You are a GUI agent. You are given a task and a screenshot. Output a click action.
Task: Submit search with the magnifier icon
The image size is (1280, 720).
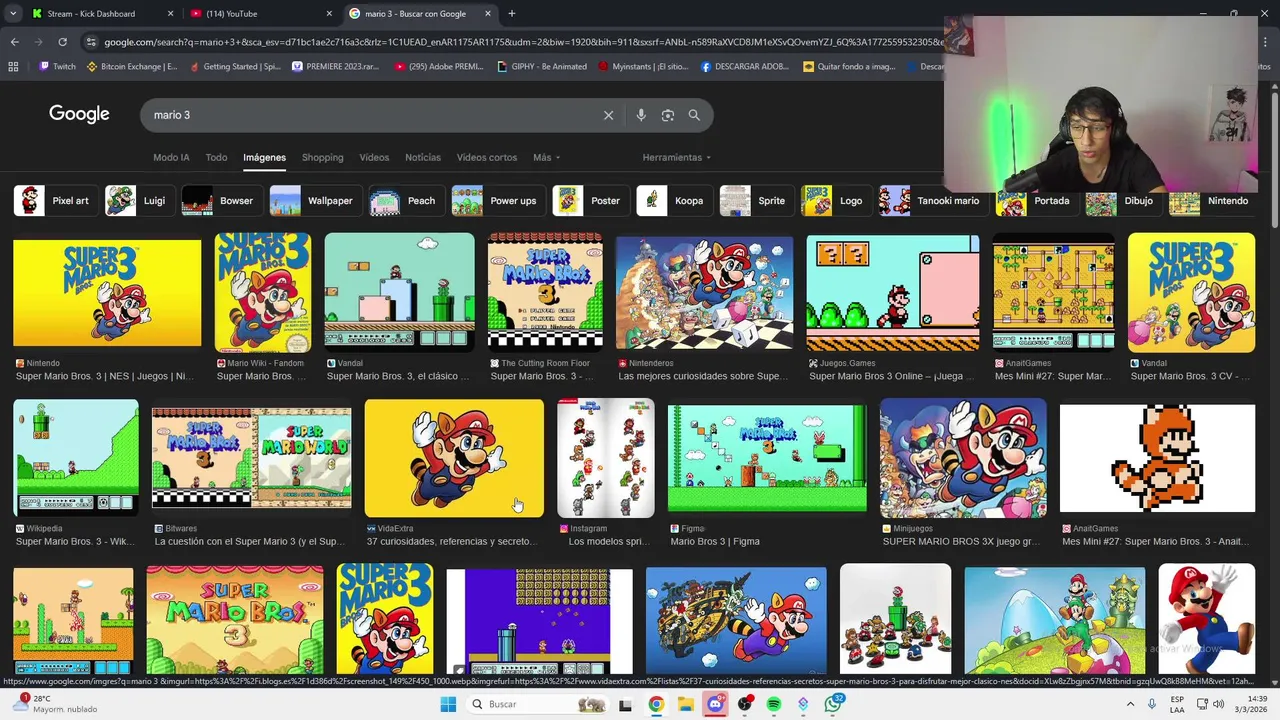[x=694, y=115]
